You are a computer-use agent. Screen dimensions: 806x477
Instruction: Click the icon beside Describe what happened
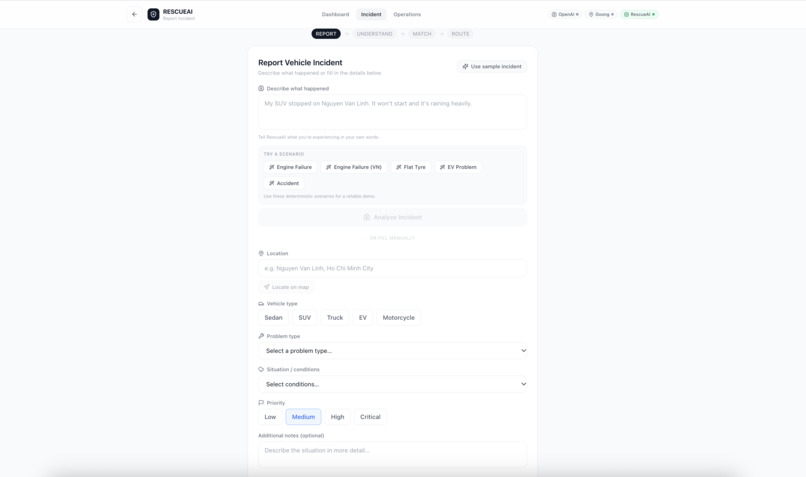click(261, 88)
